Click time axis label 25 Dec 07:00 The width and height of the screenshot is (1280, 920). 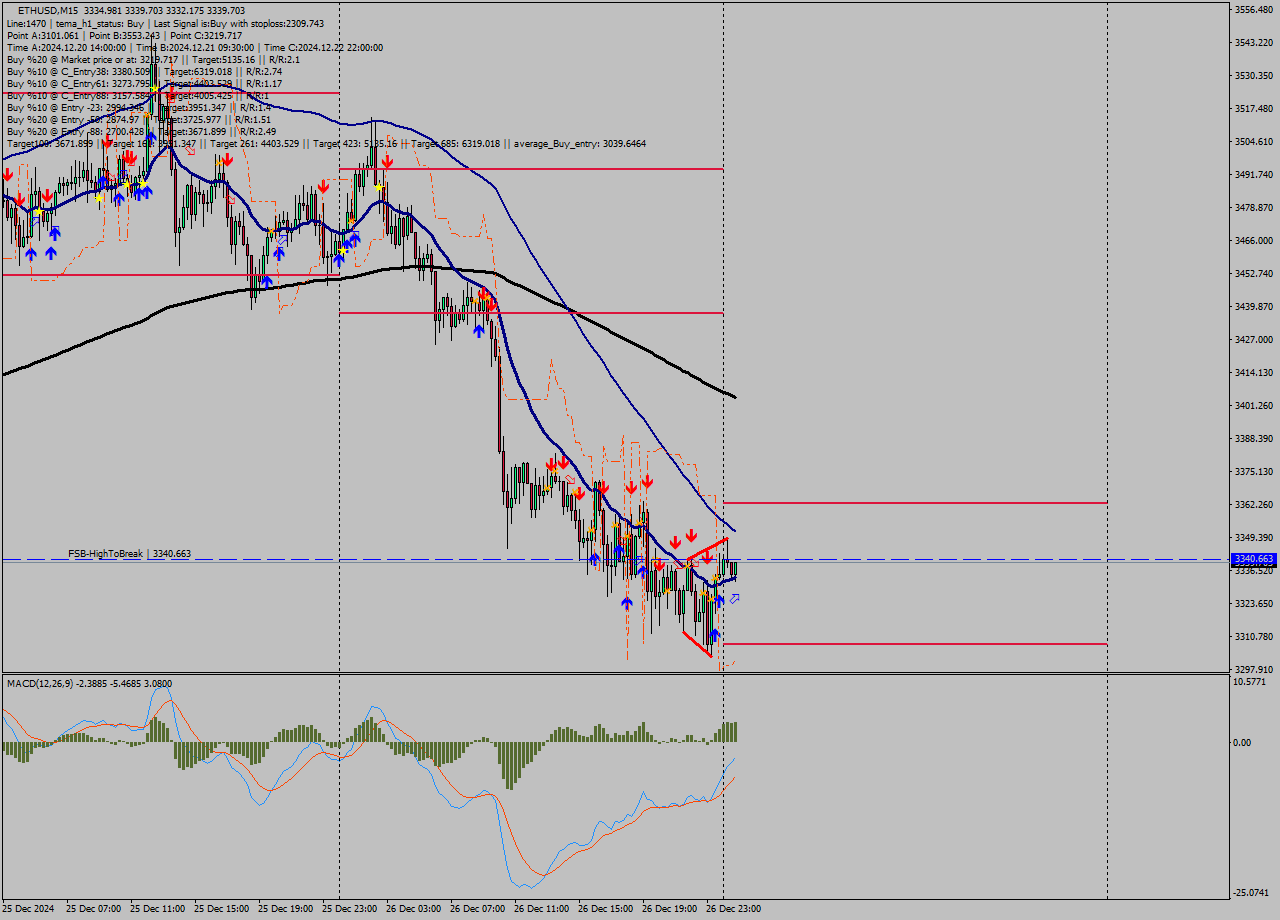[94, 909]
